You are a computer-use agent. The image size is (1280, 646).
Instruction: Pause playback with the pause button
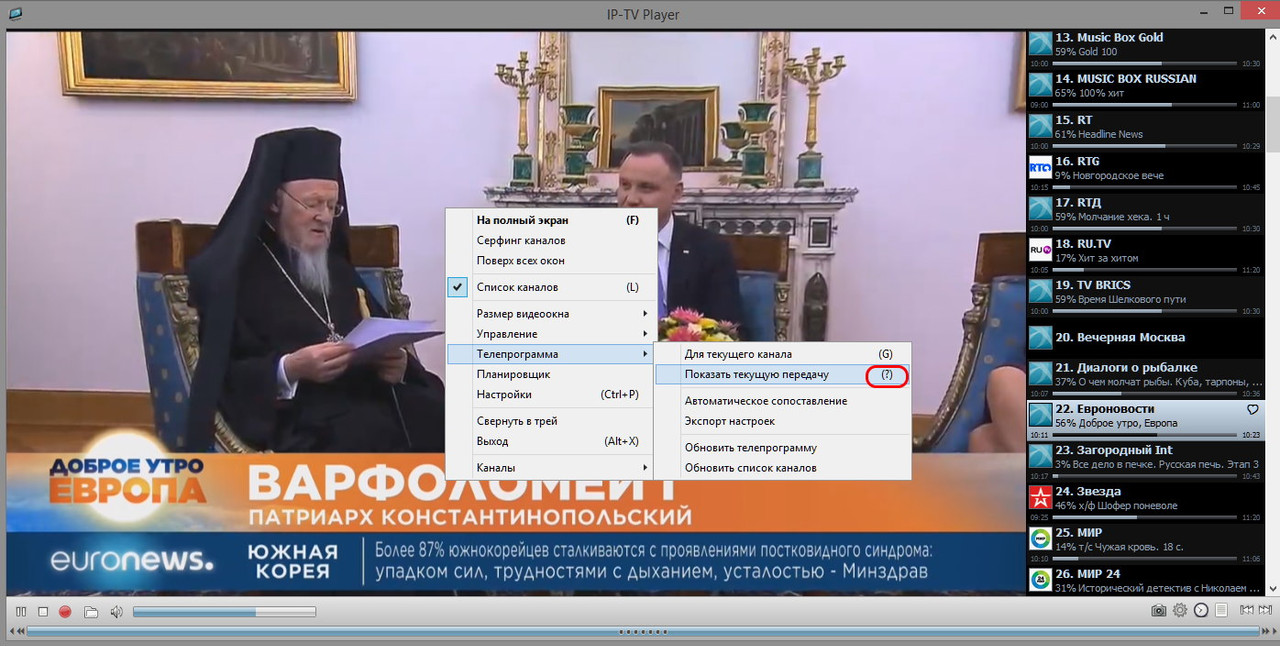coord(21,611)
